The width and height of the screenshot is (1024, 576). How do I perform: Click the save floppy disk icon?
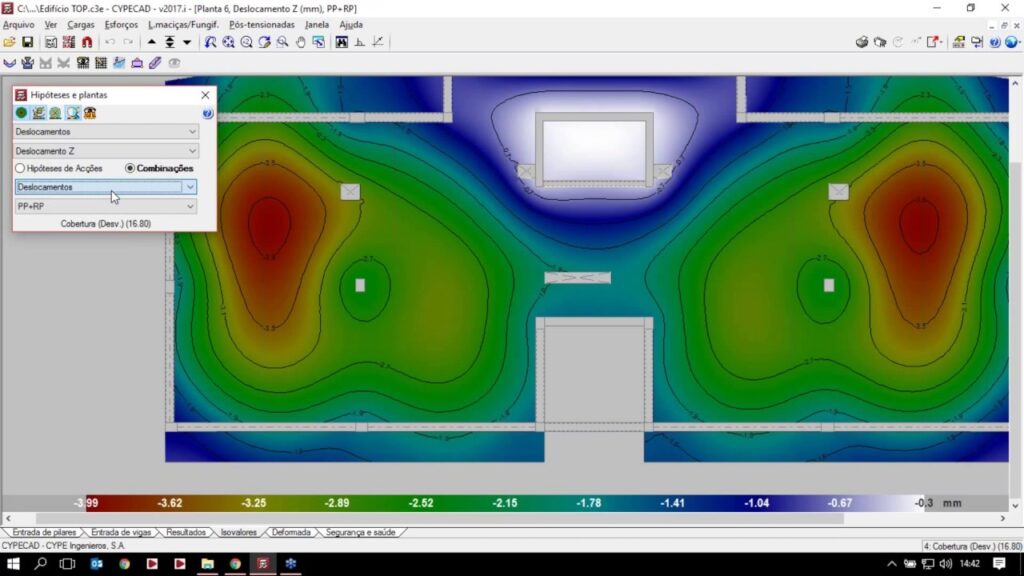28,42
